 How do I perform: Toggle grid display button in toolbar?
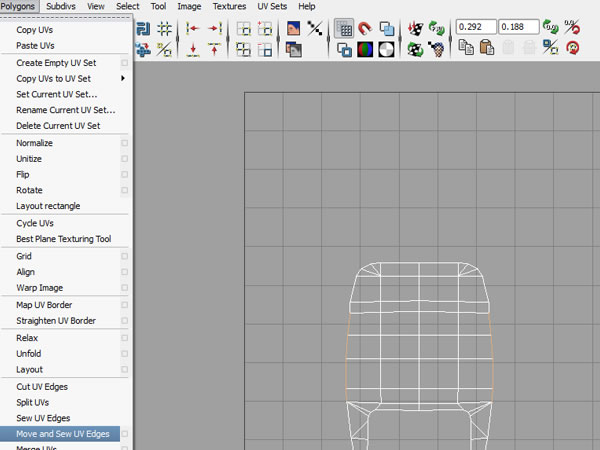pyautogui.click(x=344, y=29)
